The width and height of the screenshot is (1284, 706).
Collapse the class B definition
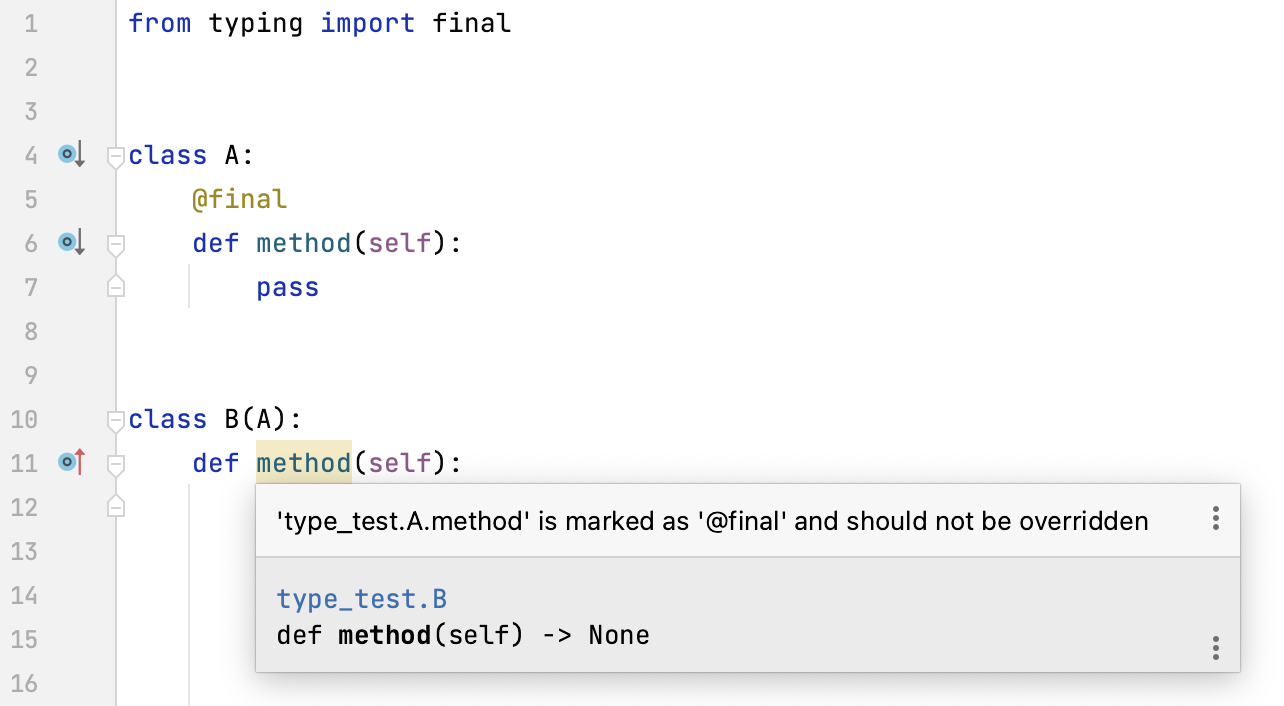click(x=115, y=420)
